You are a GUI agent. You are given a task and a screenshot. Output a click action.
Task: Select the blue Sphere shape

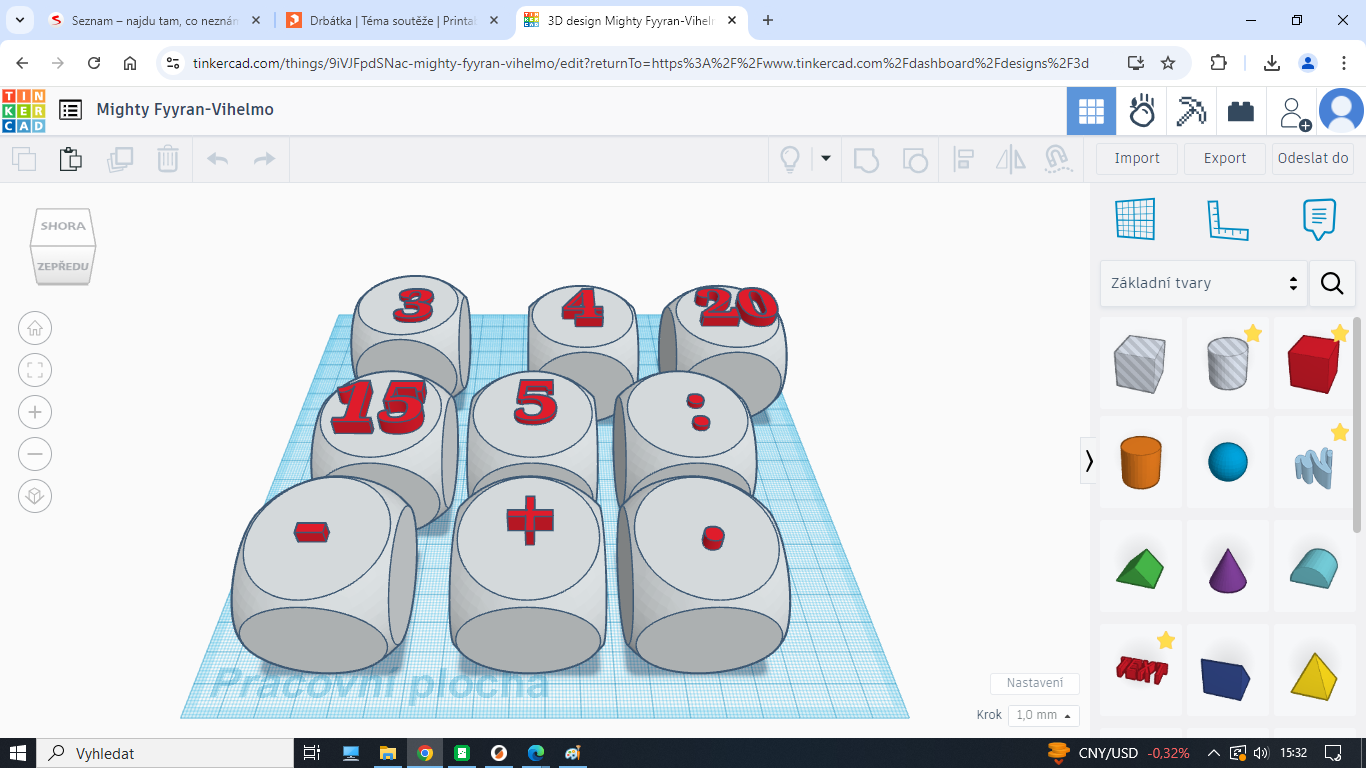click(x=1228, y=462)
